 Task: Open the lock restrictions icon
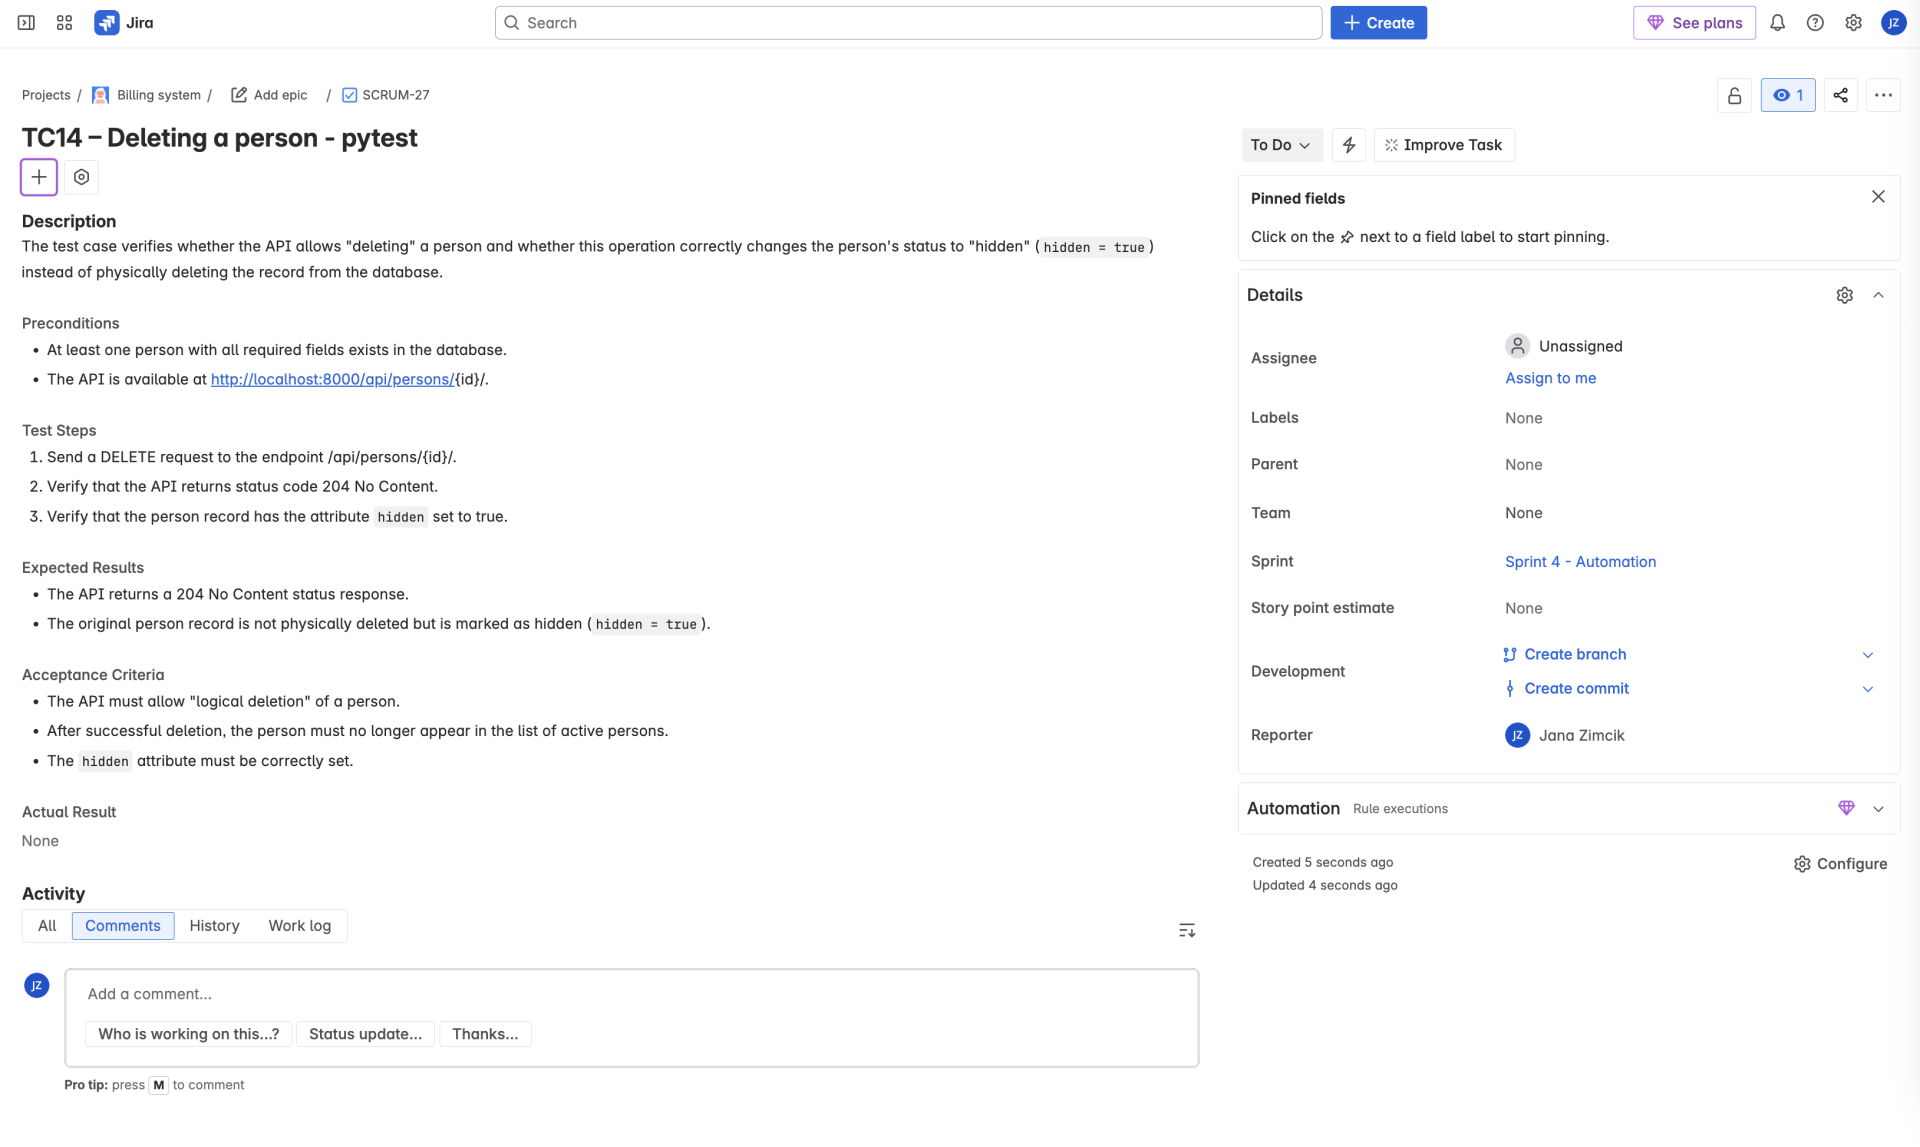[x=1735, y=95]
